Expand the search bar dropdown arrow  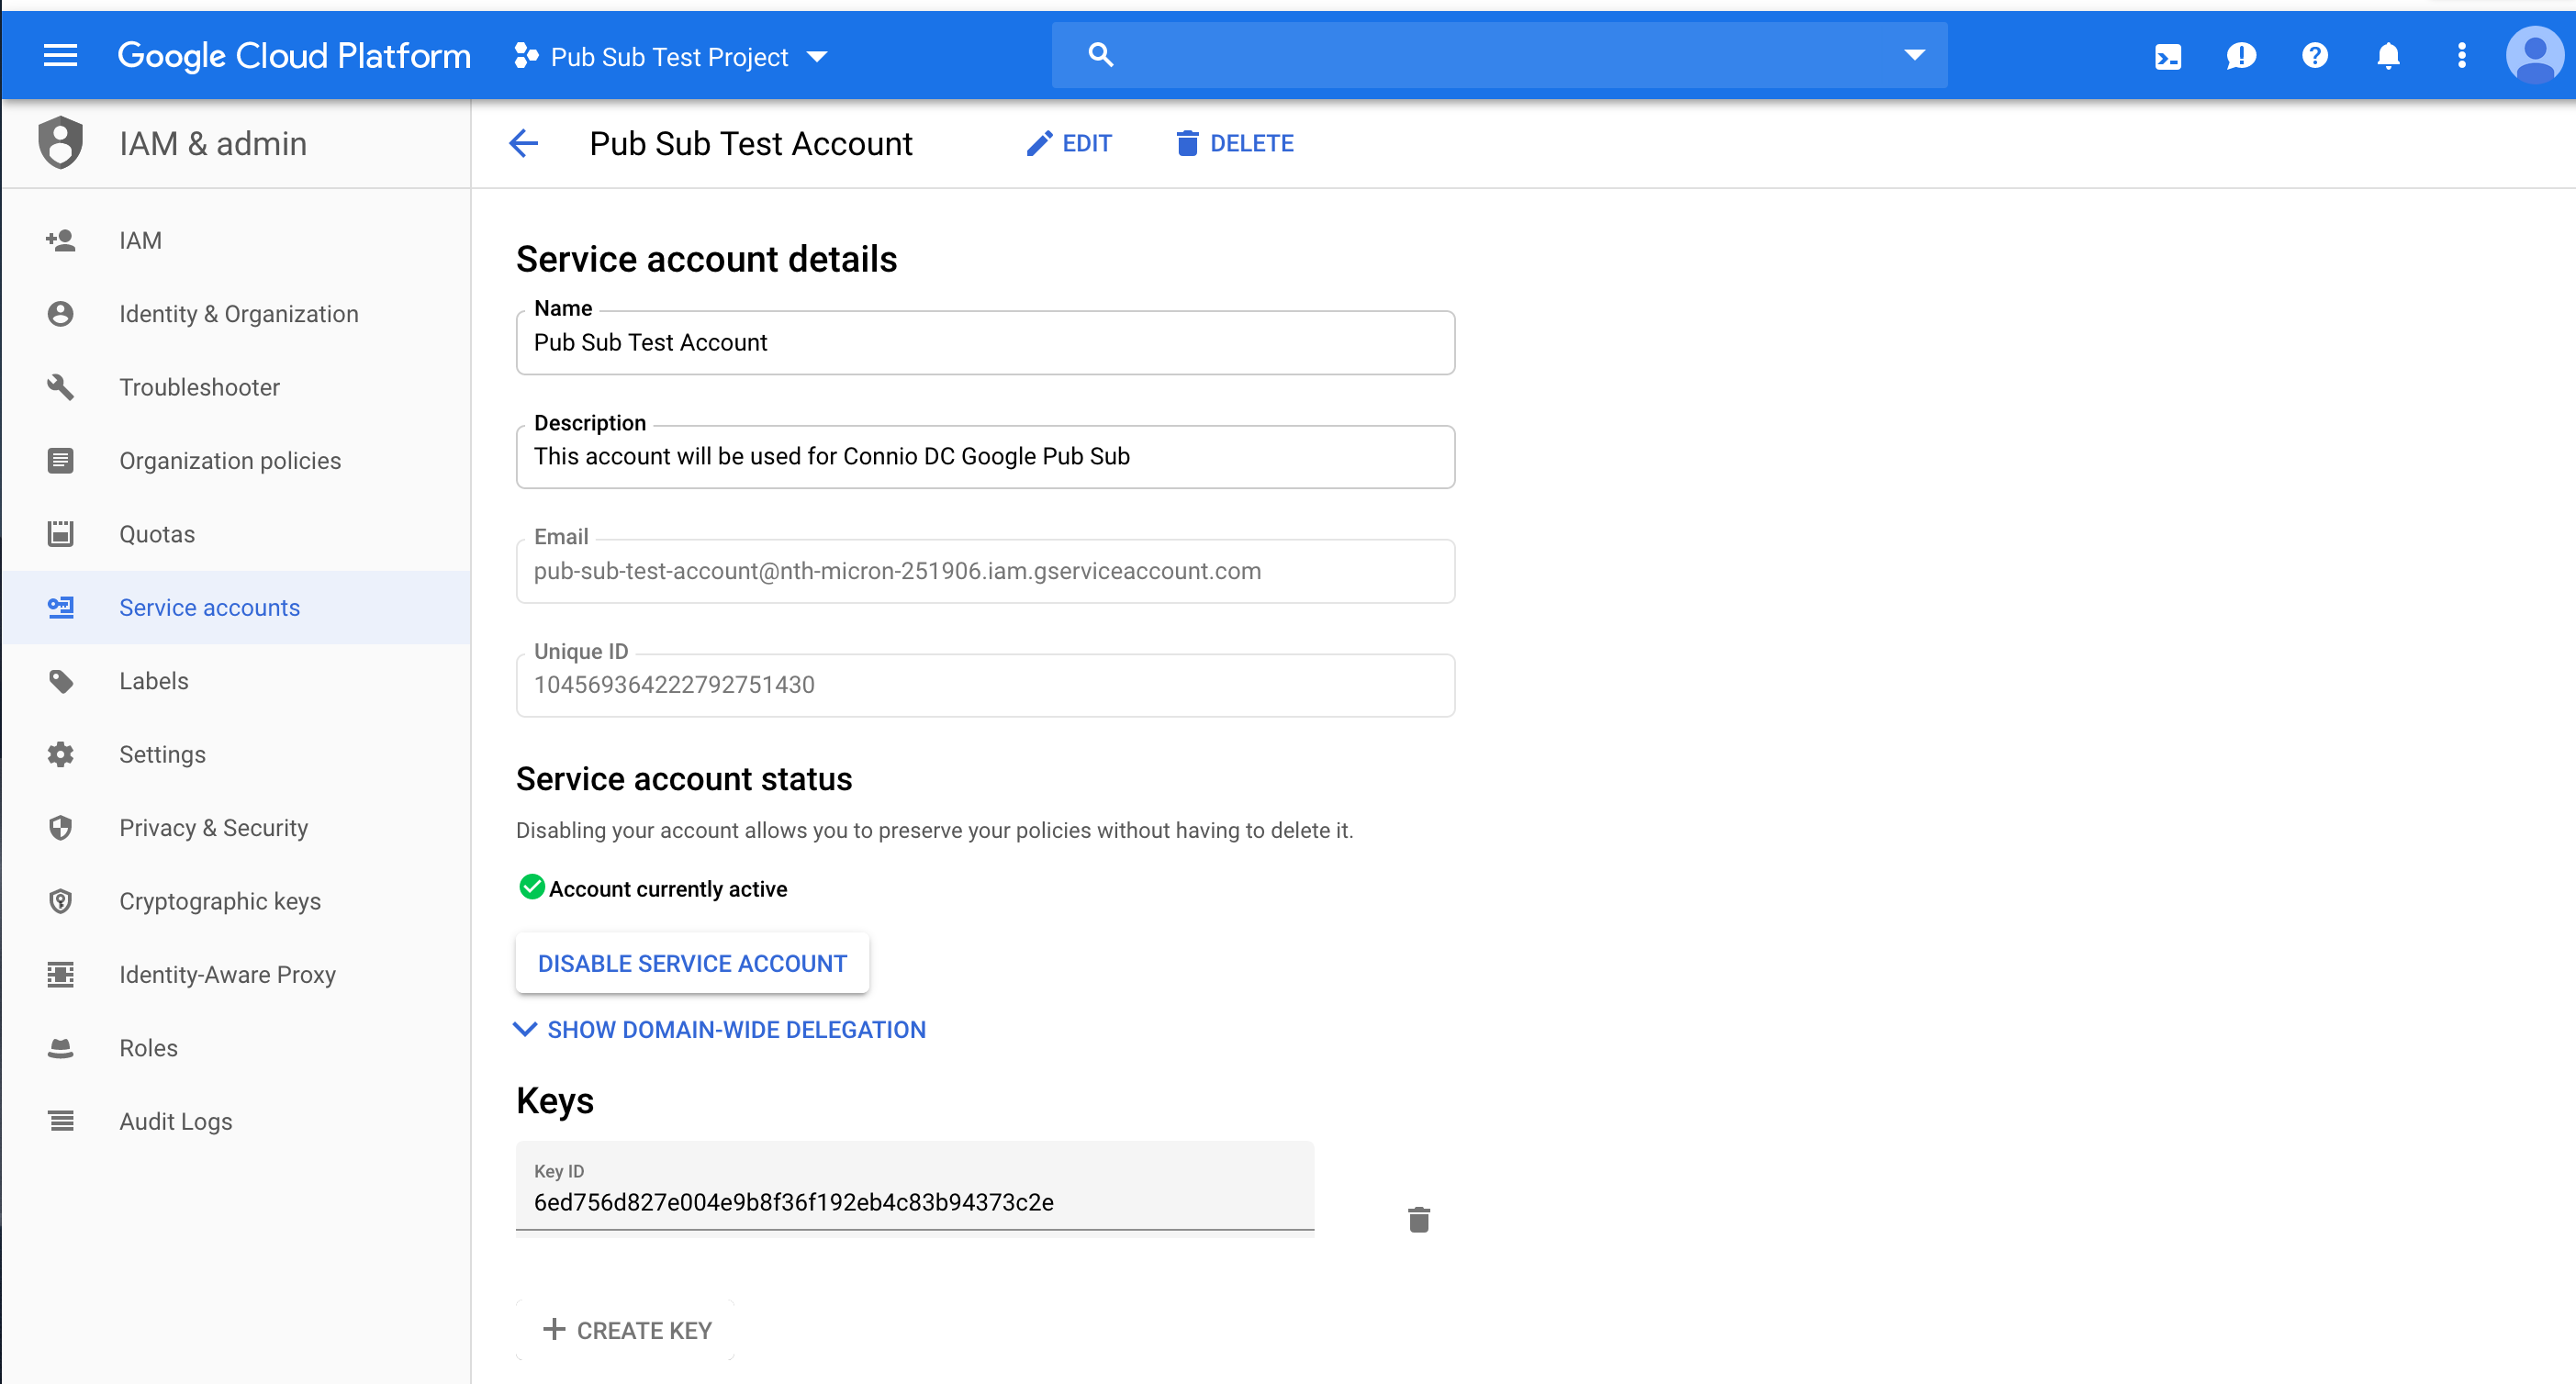[1913, 55]
